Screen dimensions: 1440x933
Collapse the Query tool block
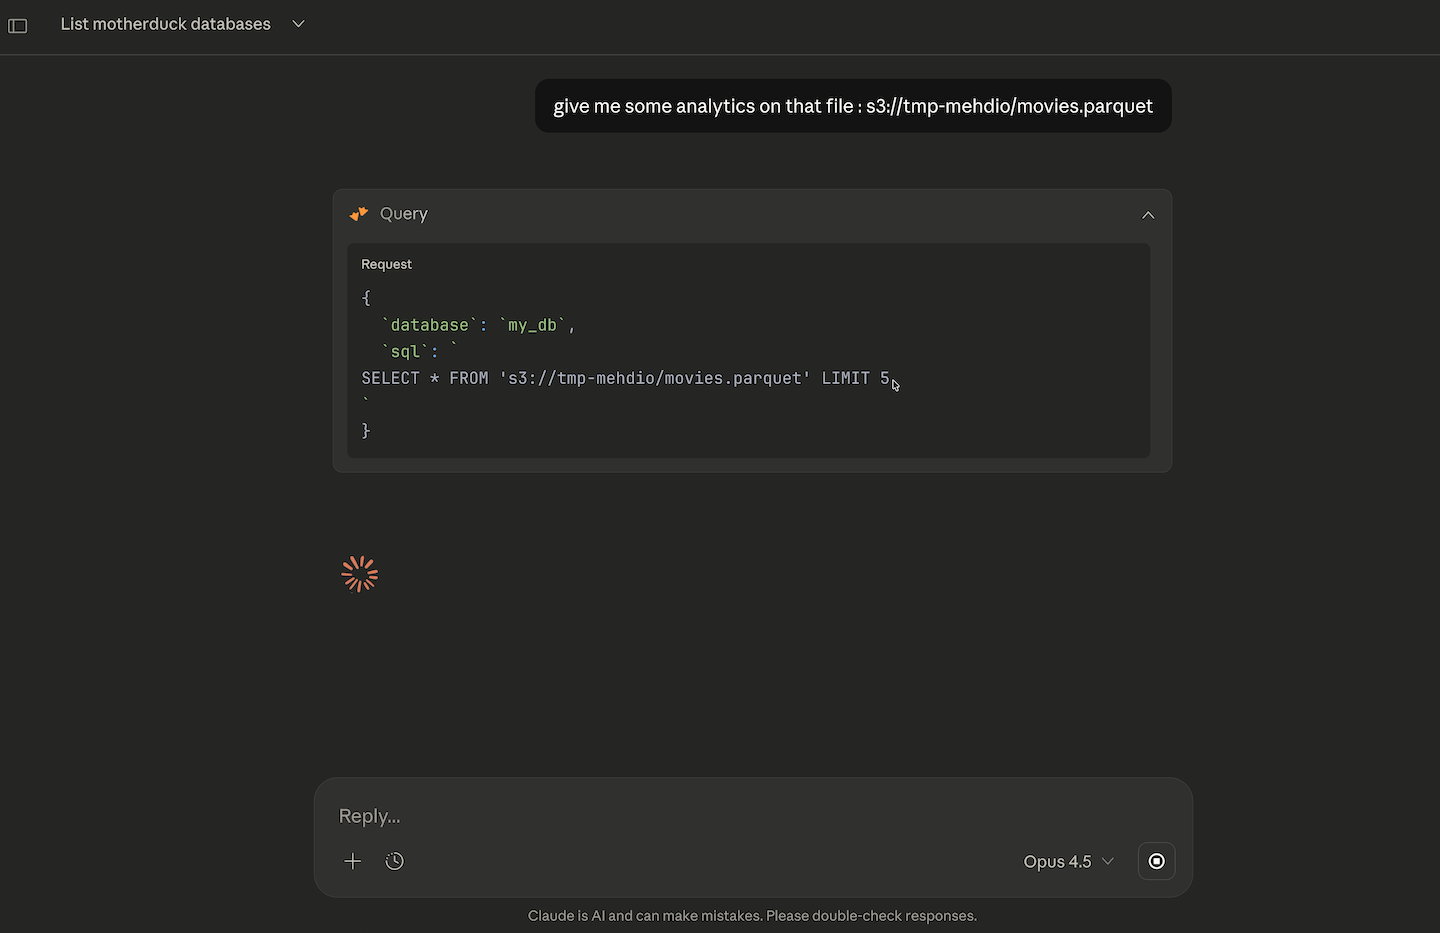pyautogui.click(x=1148, y=215)
